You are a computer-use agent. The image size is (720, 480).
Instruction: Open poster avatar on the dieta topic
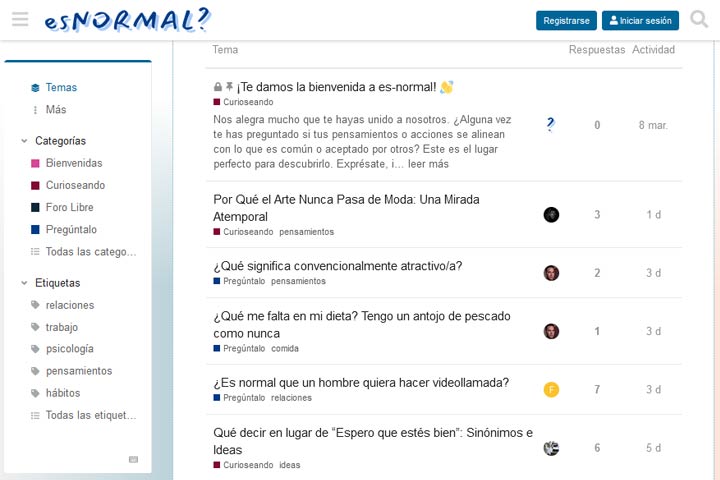point(551,331)
